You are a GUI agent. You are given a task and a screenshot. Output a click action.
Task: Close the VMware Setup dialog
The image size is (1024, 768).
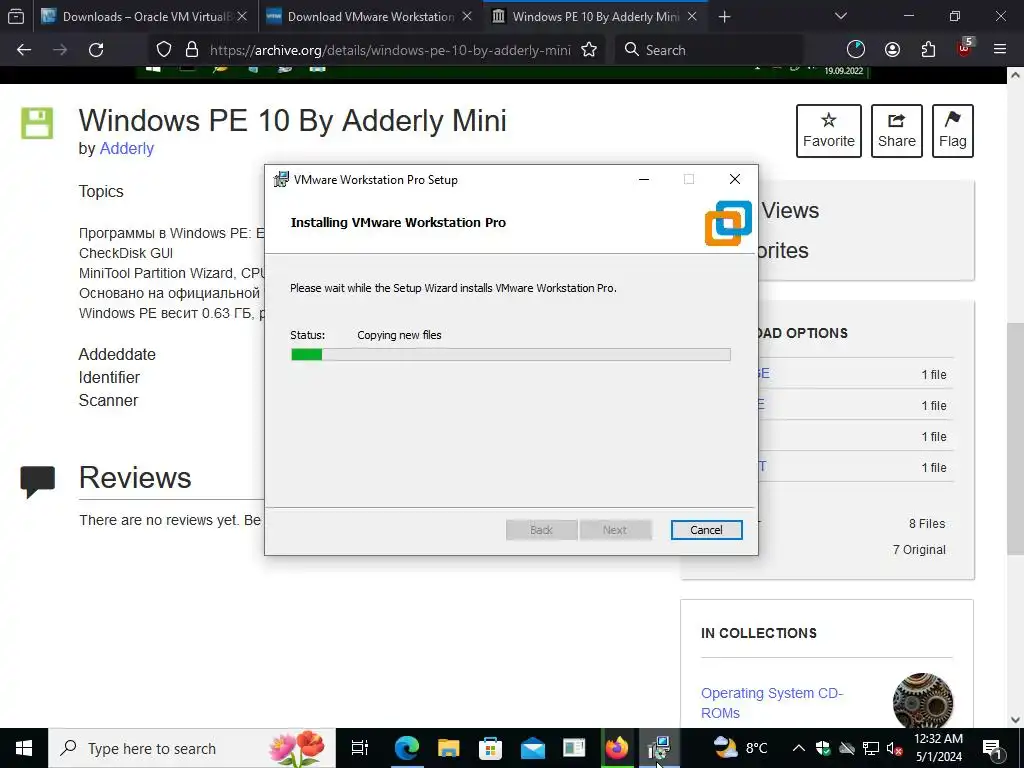735,179
